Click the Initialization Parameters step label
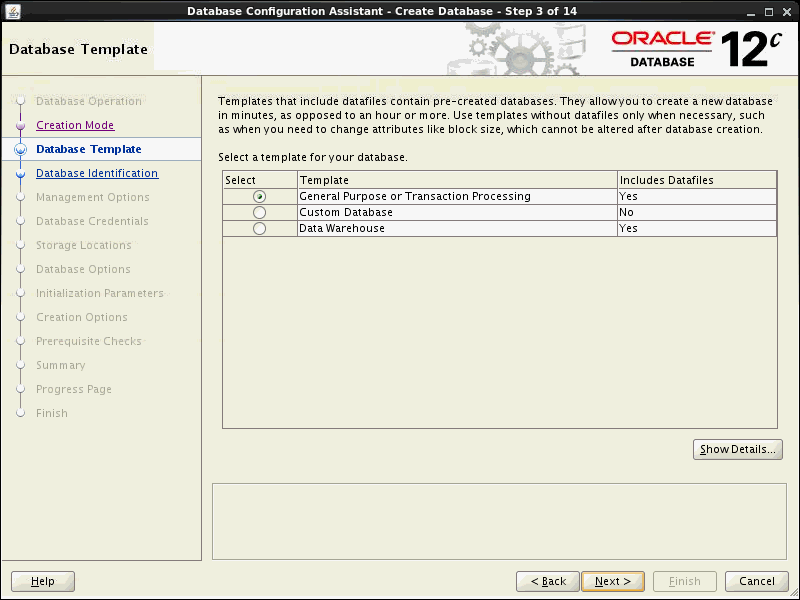Viewport: 800px width, 600px height. [x=100, y=293]
